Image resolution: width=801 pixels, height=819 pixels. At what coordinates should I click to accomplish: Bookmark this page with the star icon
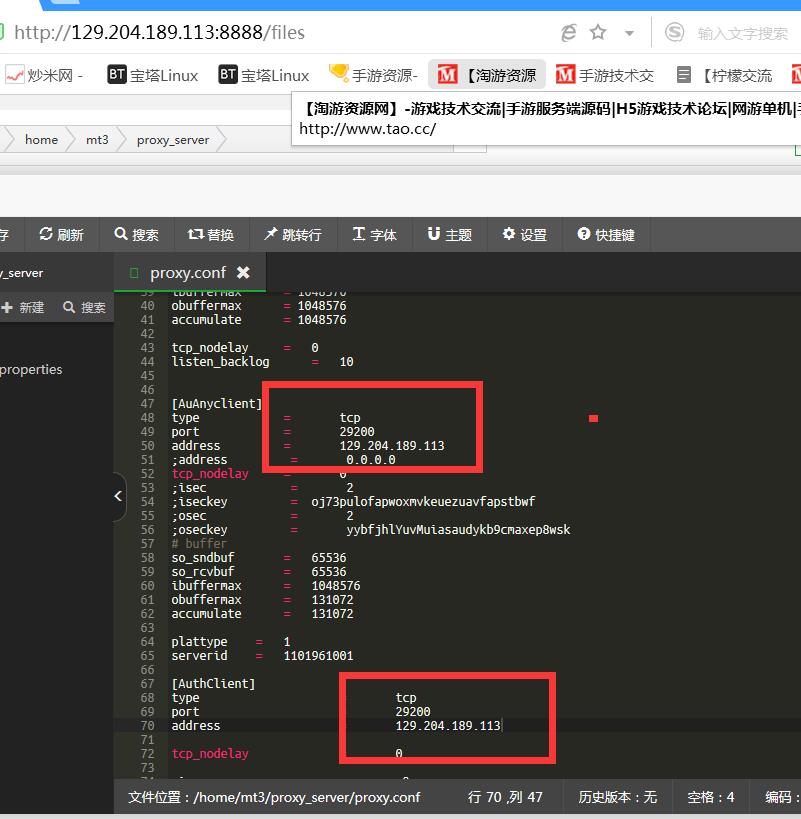coord(598,33)
